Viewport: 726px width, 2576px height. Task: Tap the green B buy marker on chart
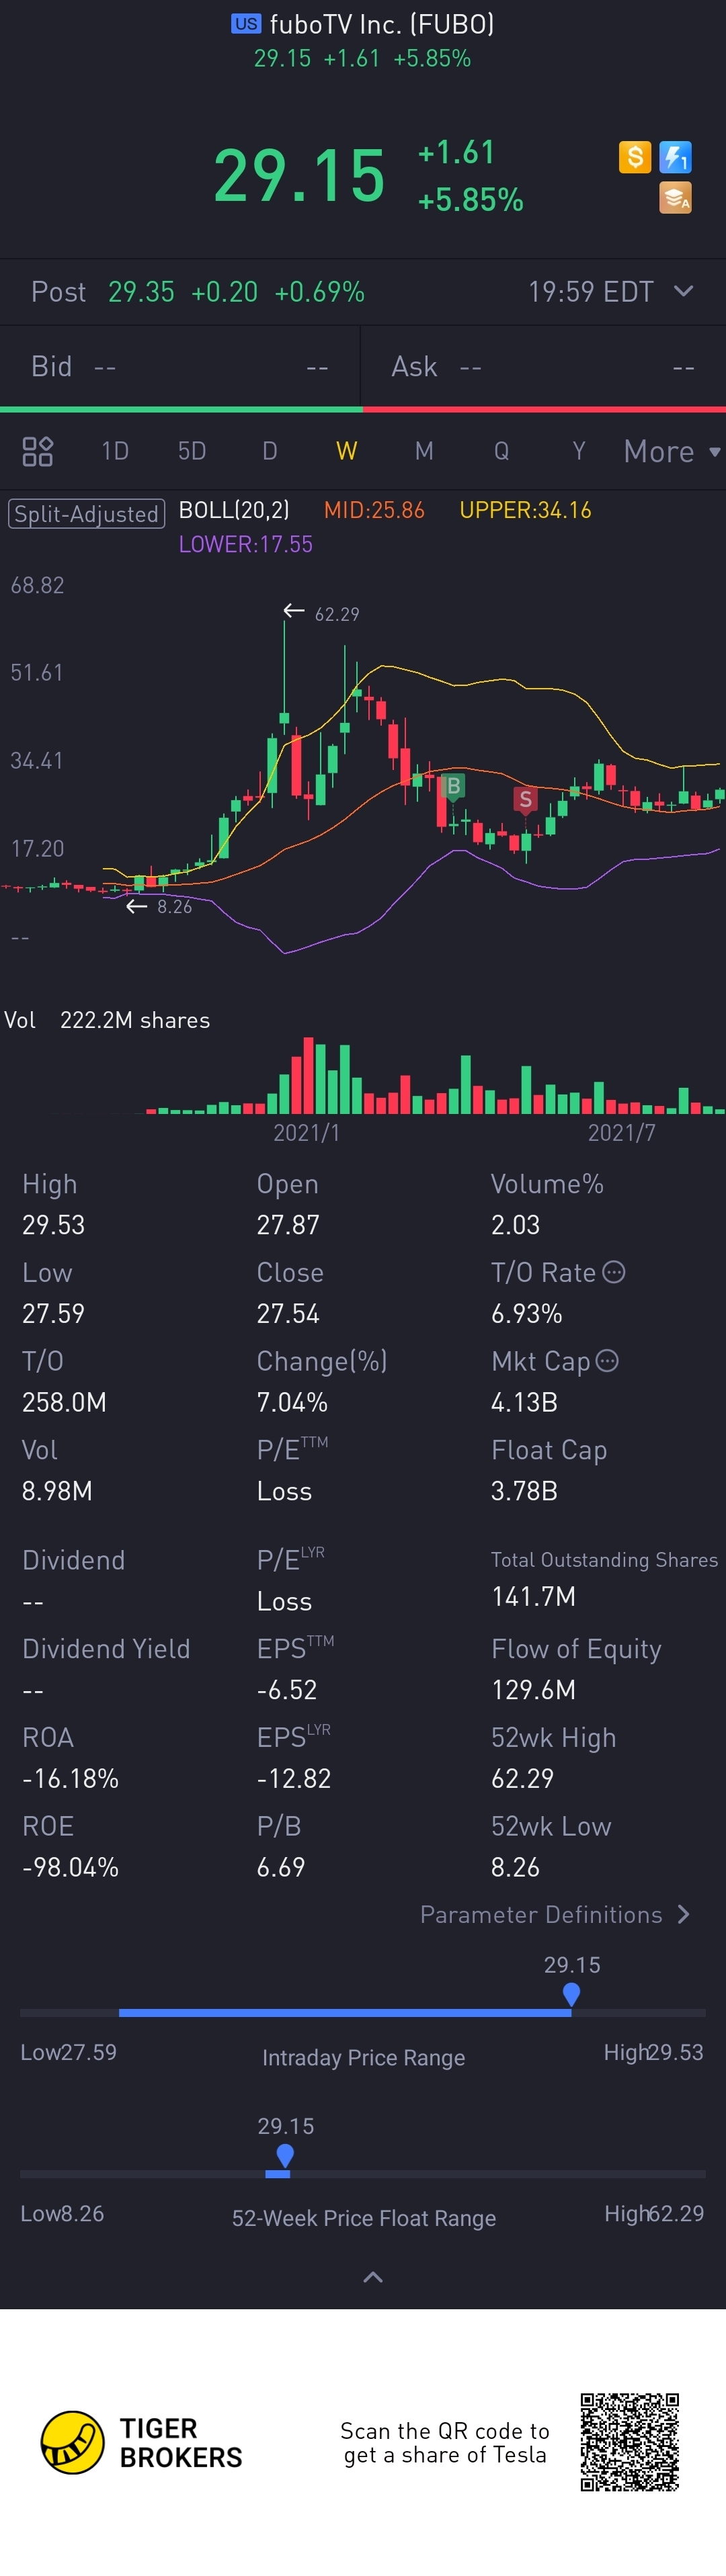click(x=453, y=786)
